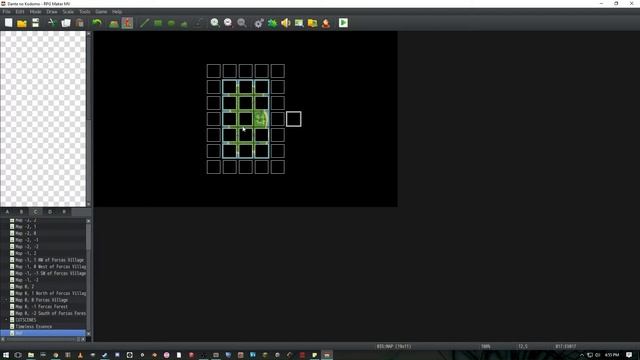The width and height of the screenshot is (640, 360).
Task: Open the Help menu
Action: 117,12
